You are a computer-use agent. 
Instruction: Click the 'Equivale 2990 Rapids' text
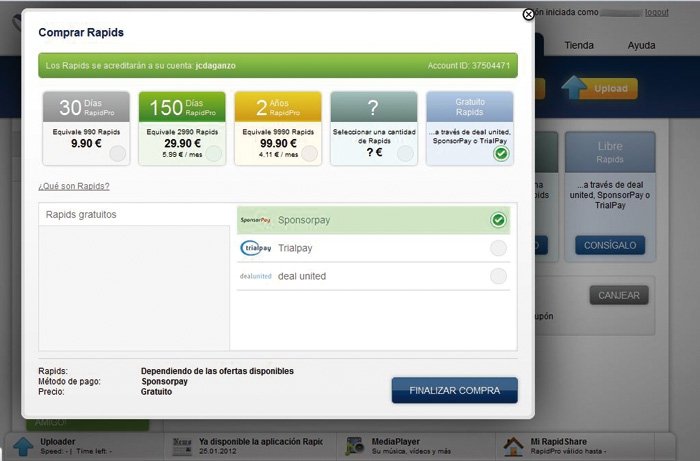[182, 132]
